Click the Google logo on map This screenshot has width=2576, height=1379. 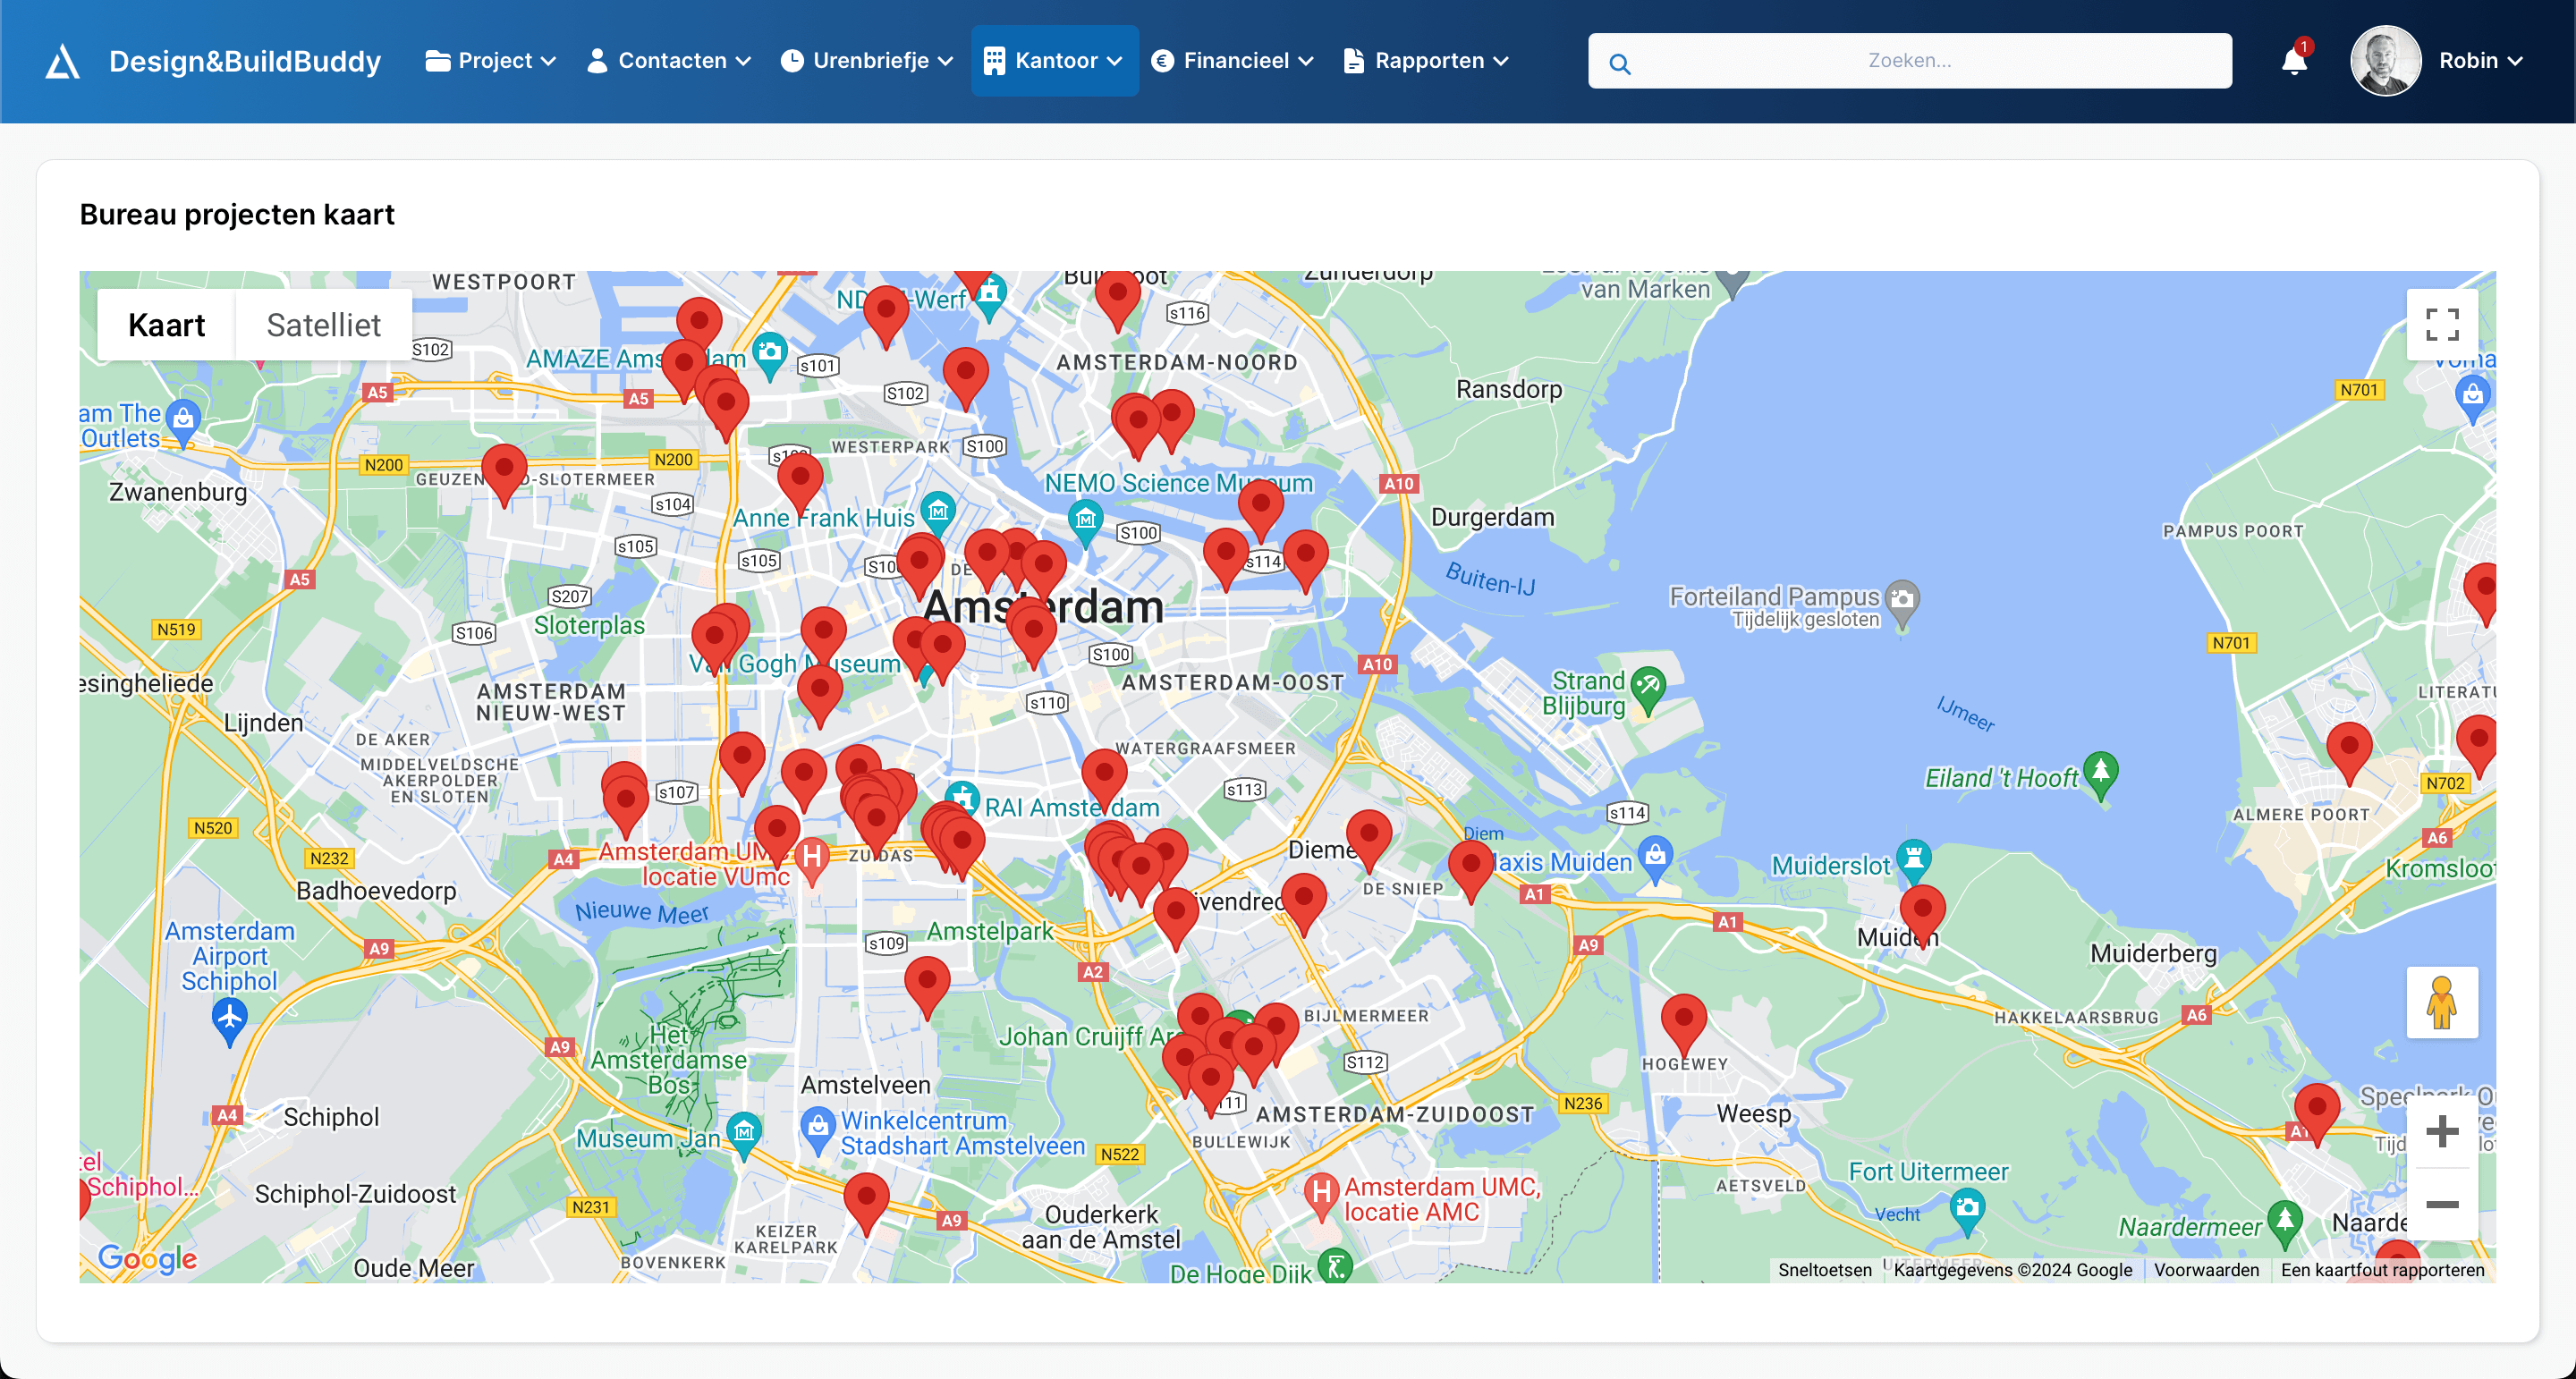(x=147, y=1258)
